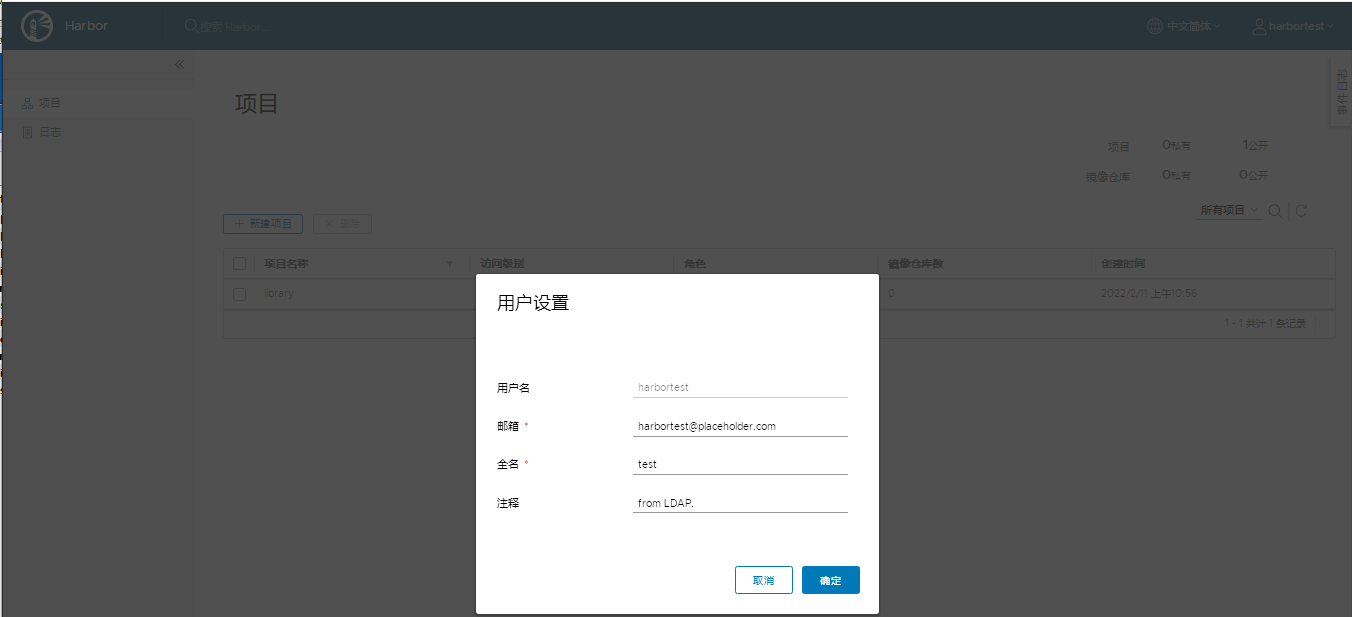The height and width of the screenshot is (617, 1352).
Task: Click the disabled 删除 button
Action: pyautogui.click(x=342, y=224)
